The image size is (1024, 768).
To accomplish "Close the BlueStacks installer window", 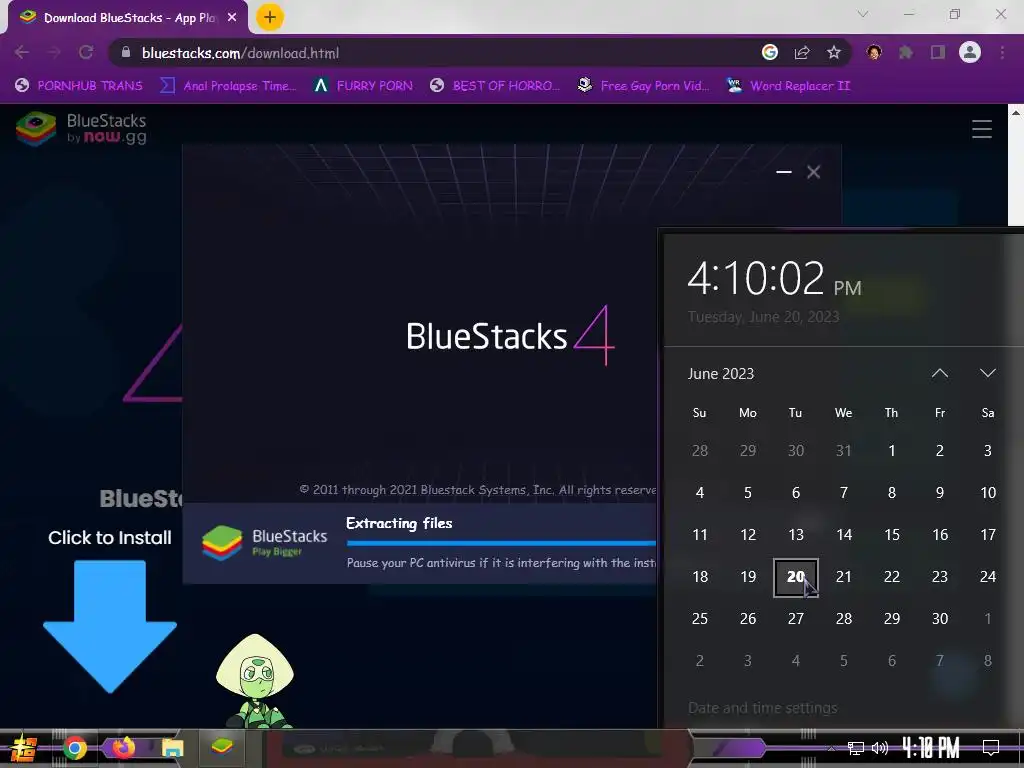I will point(813,172).
